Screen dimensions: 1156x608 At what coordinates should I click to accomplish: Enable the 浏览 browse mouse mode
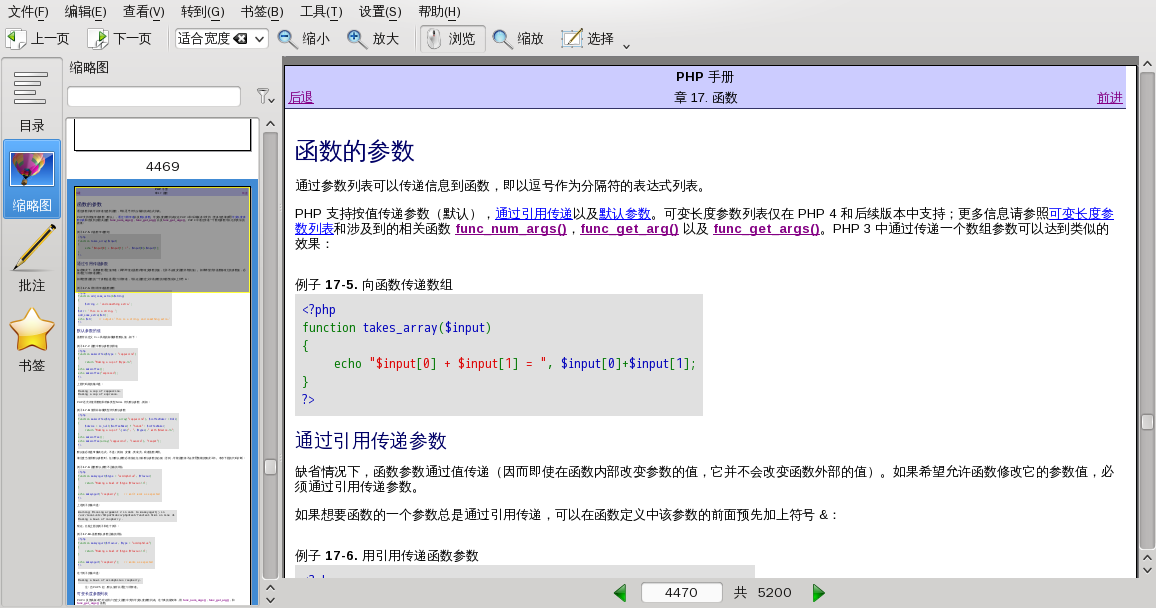coord(453,38)
